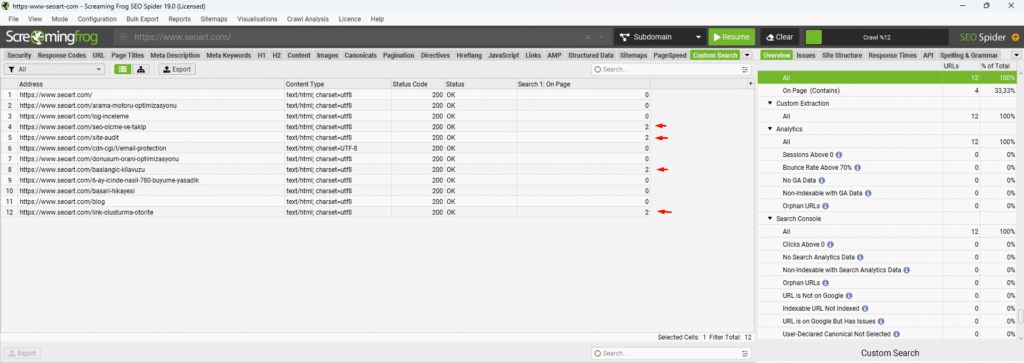Open the Issues tab in the right panel
The height and width of the screenshot is (363, 1024).
806,55
